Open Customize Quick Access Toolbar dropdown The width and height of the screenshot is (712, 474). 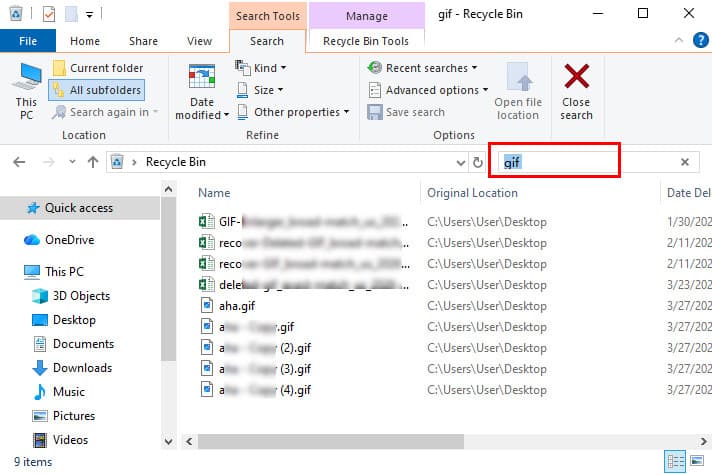tap(89, 15)
